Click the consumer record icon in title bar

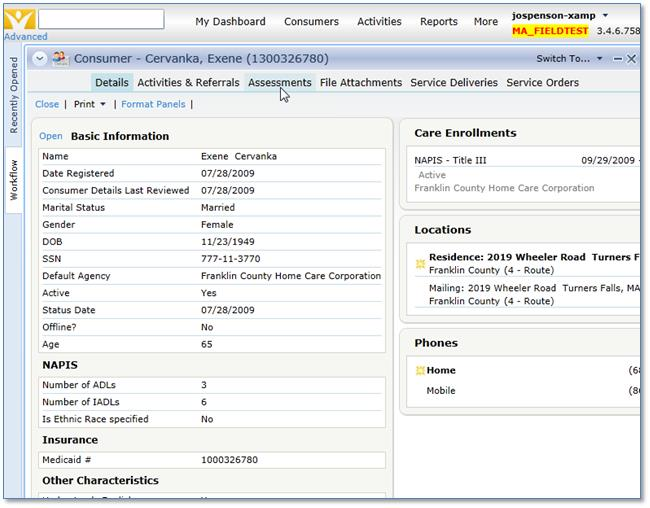pos(61,59)
